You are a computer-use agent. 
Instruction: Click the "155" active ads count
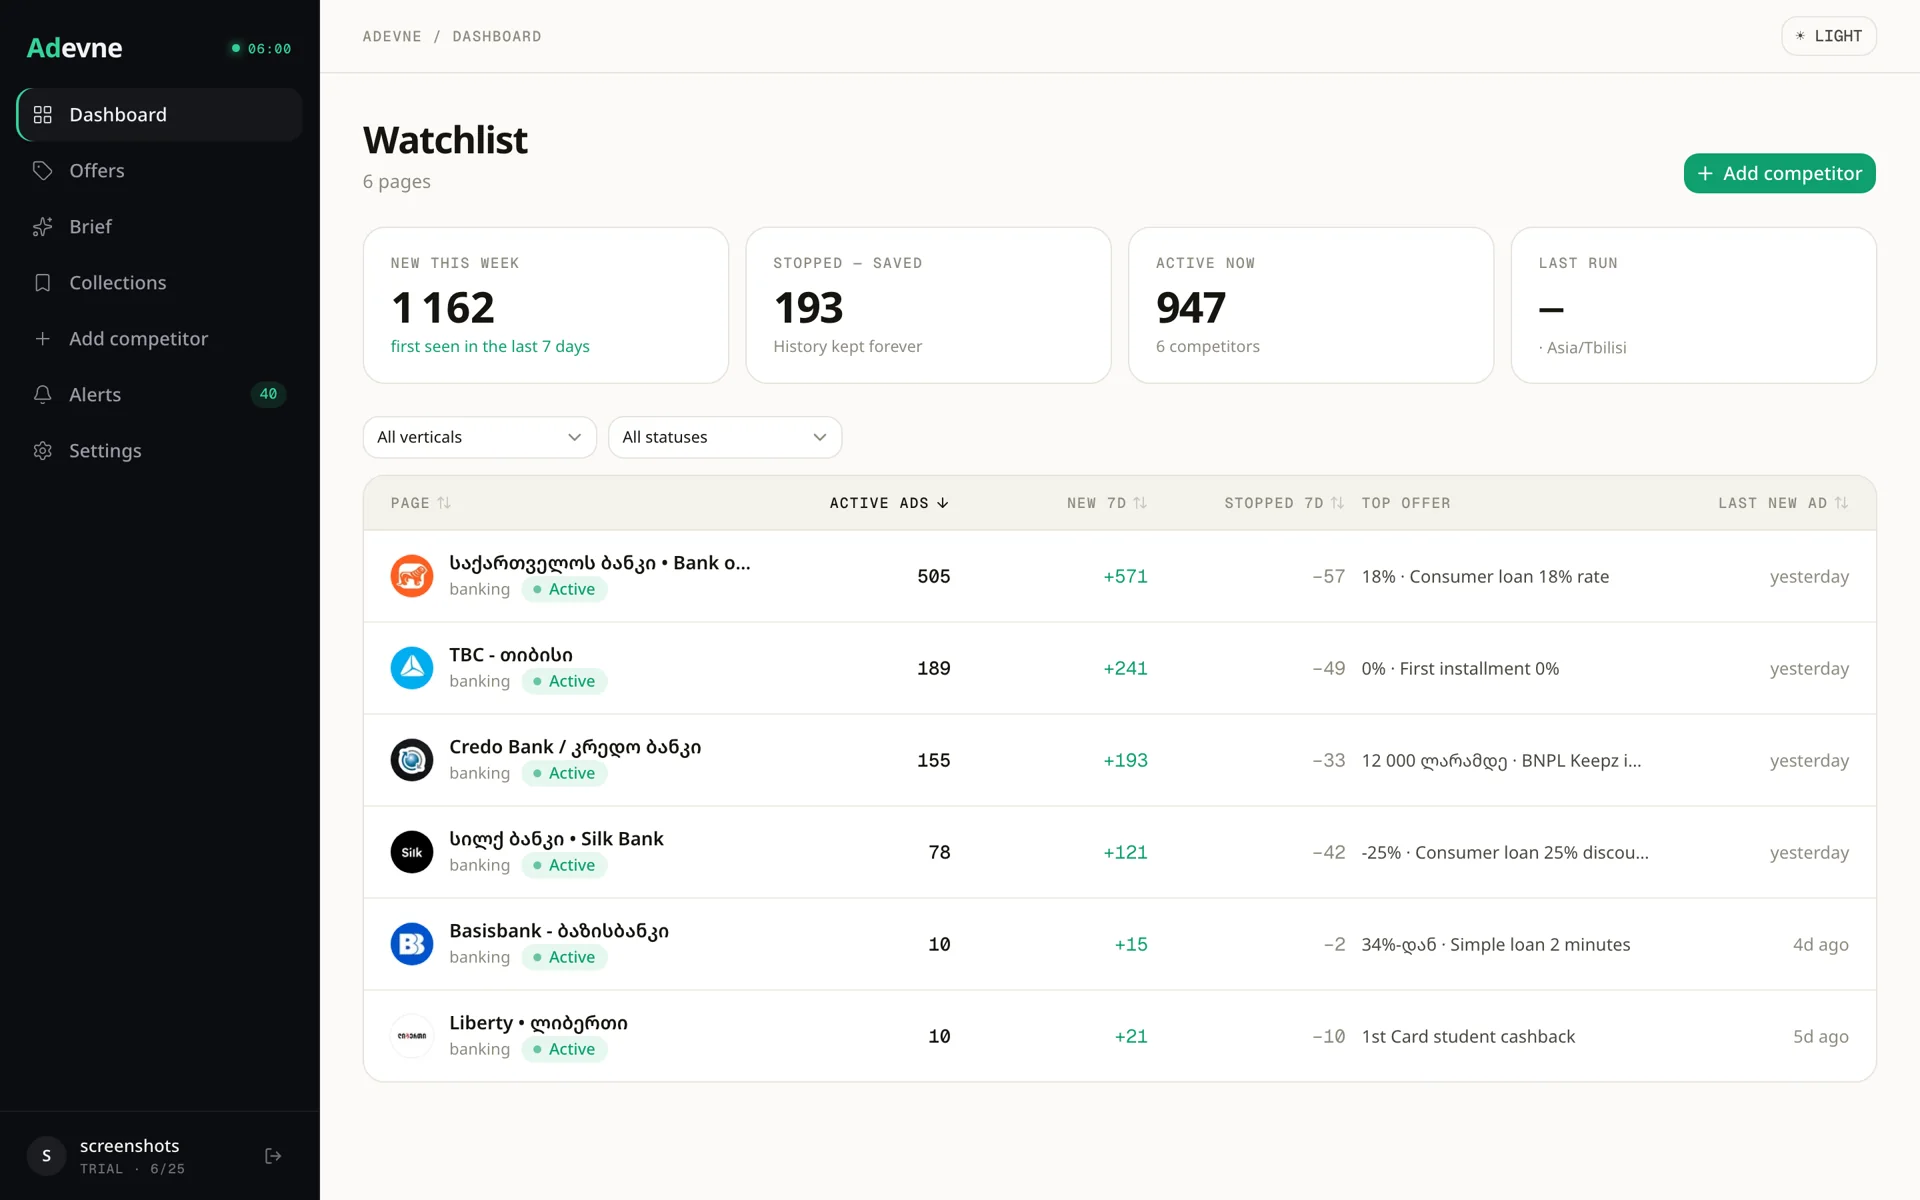[933, 760]
